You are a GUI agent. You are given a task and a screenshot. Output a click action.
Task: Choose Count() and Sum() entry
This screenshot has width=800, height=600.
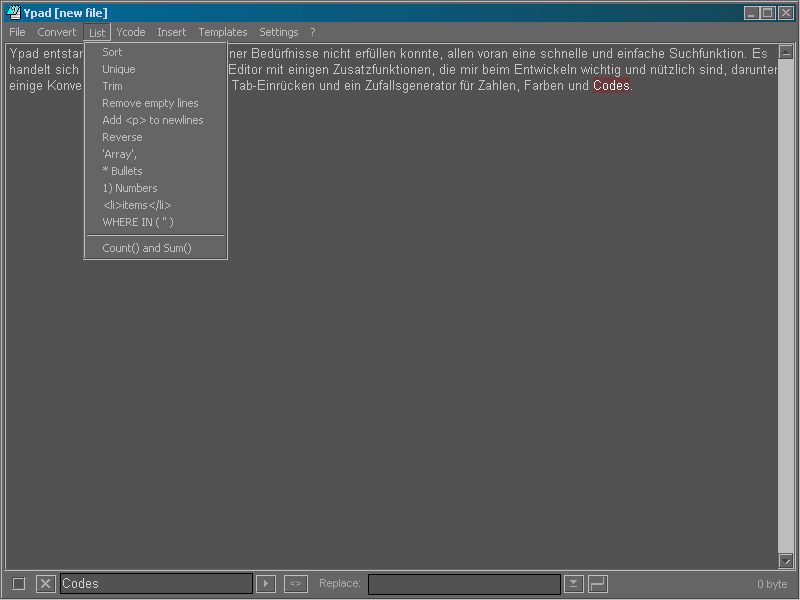click(146, 248)
